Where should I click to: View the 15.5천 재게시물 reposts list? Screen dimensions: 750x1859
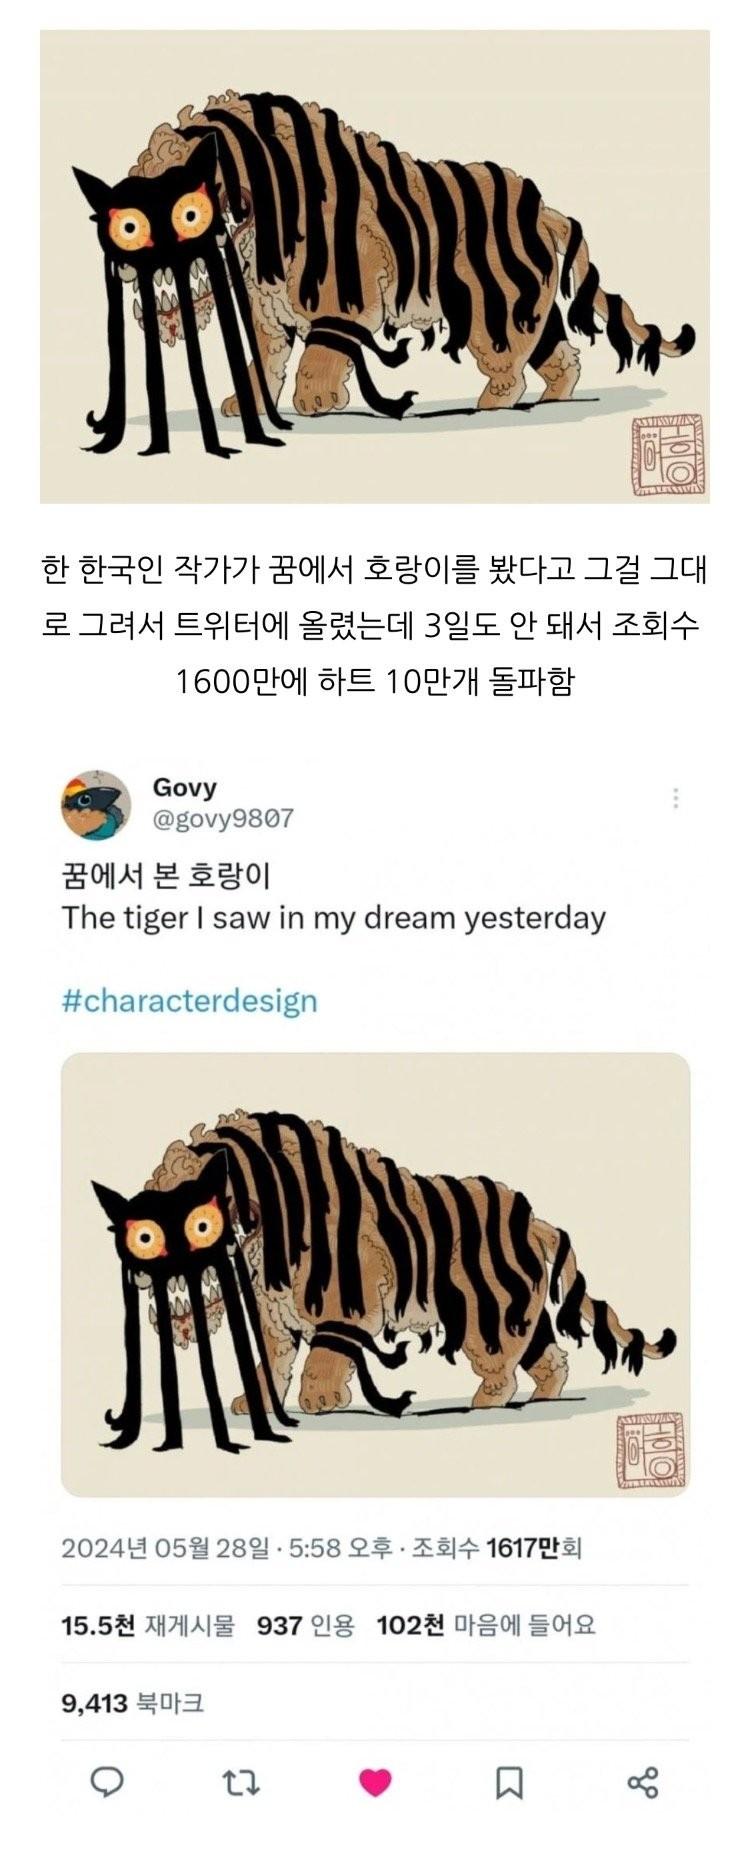(x=147, y=1625)
